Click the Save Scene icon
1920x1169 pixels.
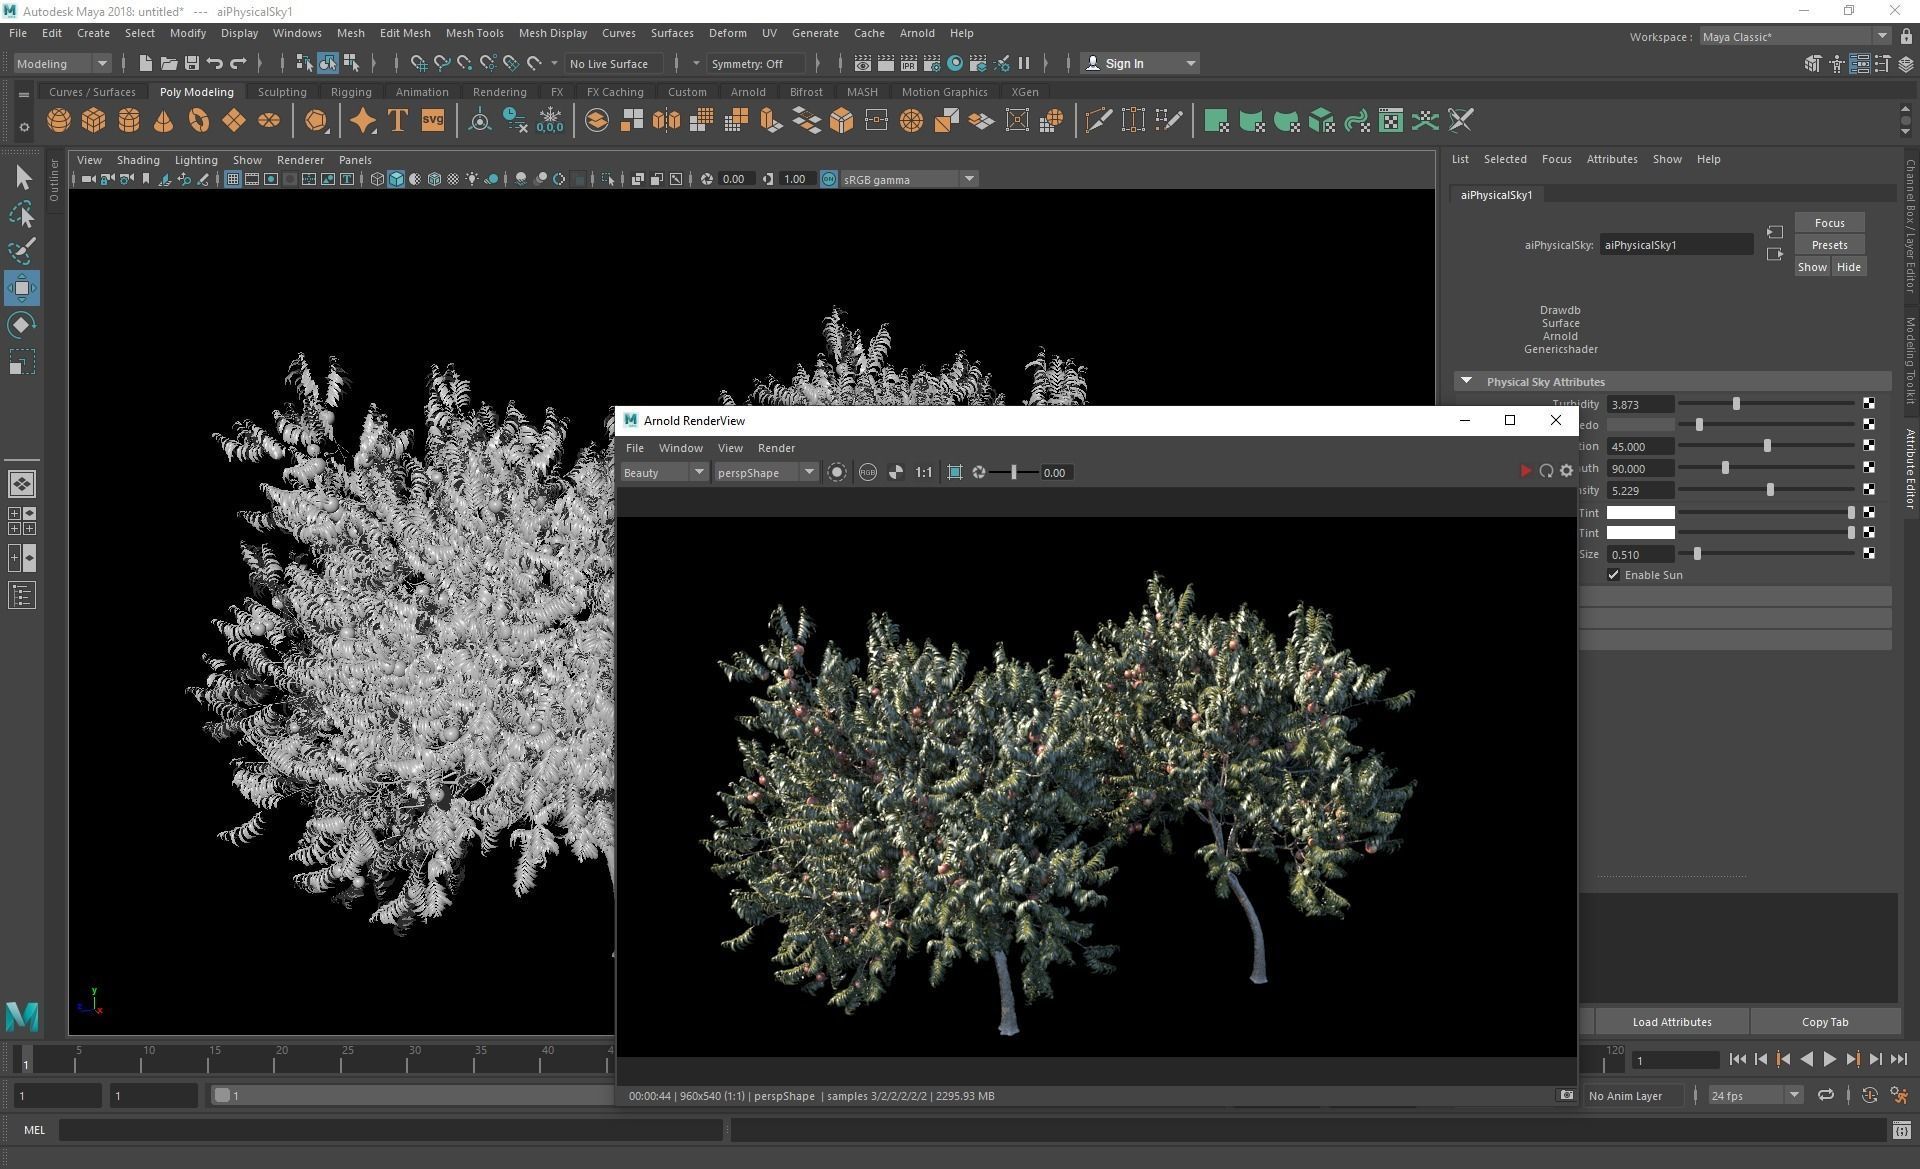[x=191, y=63]
